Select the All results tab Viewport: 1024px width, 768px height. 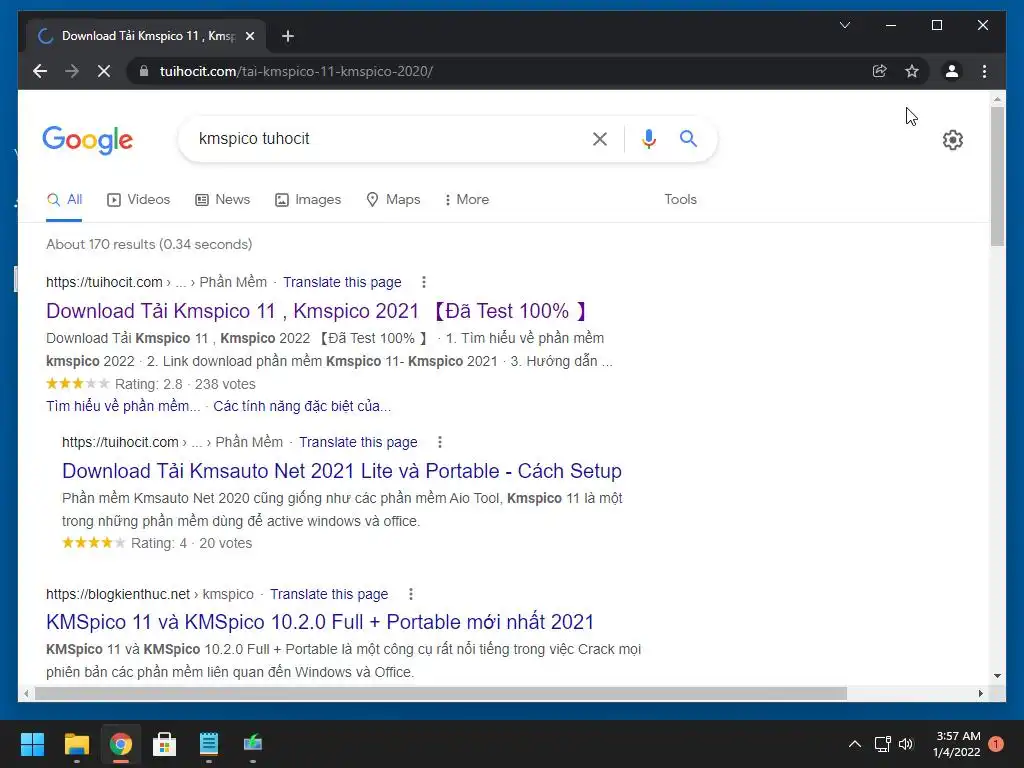[x=65, y=200]
